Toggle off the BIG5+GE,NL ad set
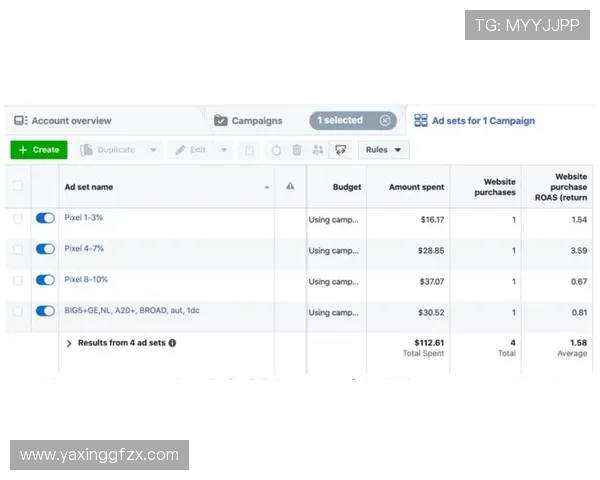Image resolution: width=600 pixels, height=480 pixels. (45, 311)
